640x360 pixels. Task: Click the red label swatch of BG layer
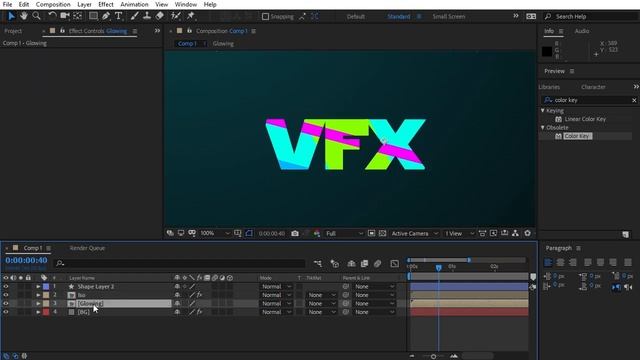pos(46,312)
